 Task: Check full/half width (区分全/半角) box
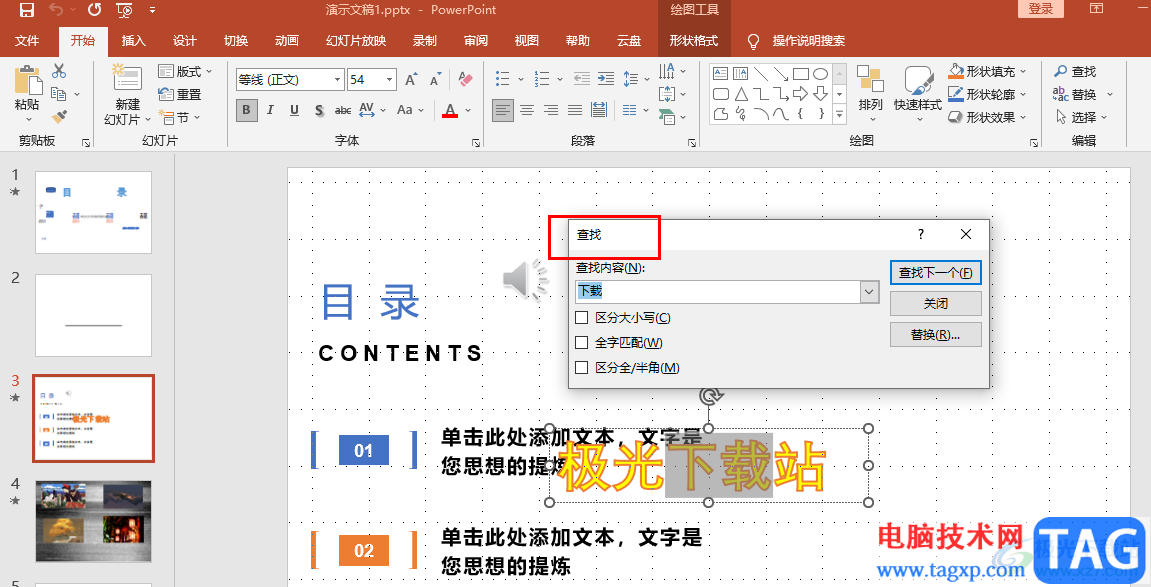[582, 368]
